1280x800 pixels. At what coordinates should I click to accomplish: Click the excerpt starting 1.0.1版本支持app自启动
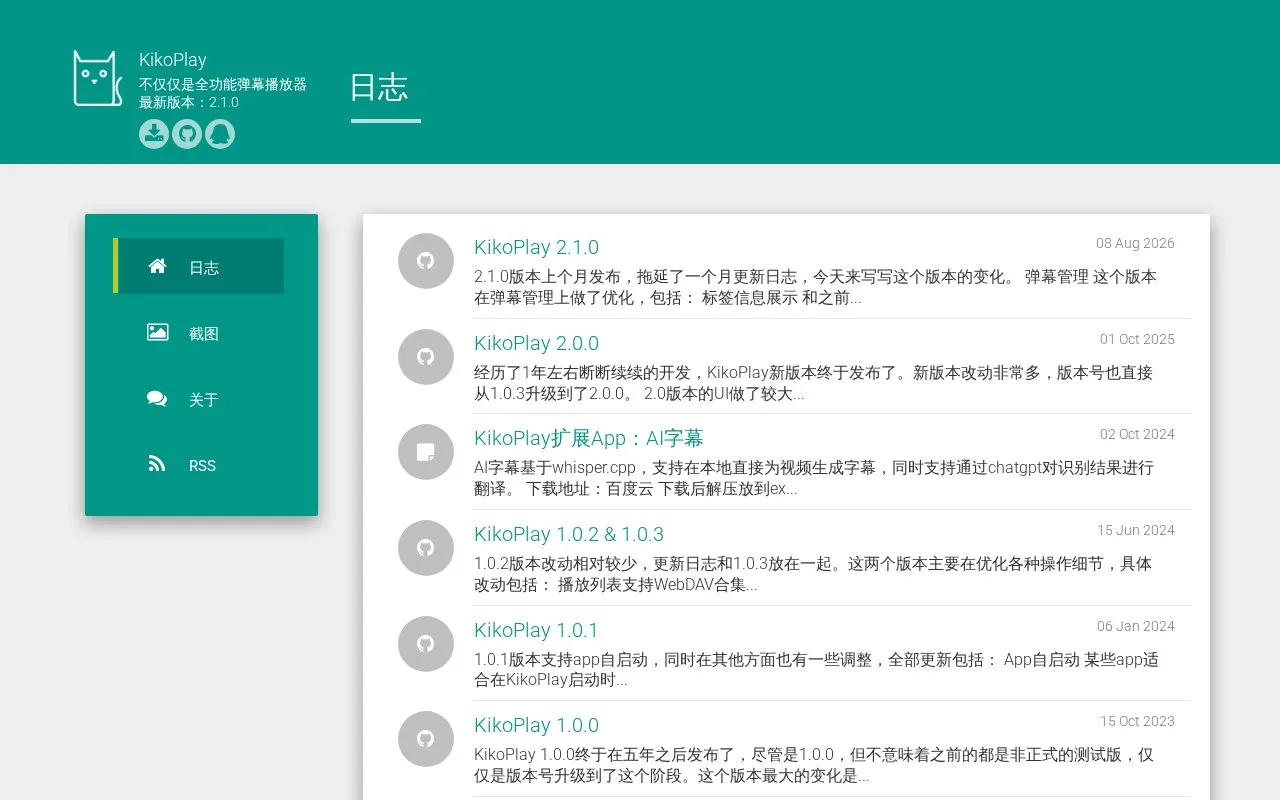click(816, 670)
